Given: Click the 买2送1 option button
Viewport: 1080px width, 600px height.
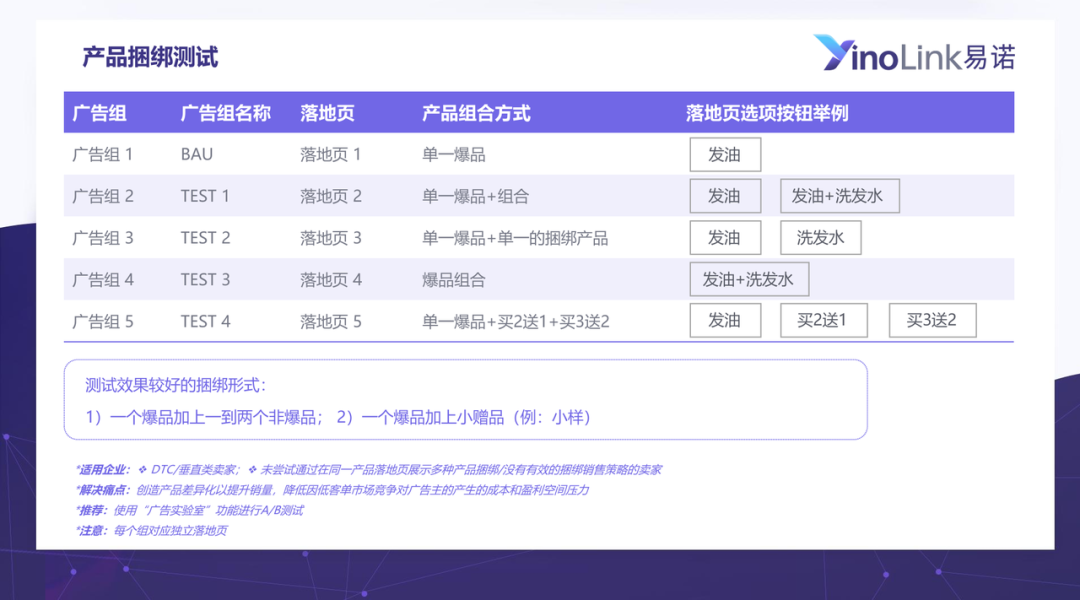Looking at the screenshot, I should (x=821, y=321).
